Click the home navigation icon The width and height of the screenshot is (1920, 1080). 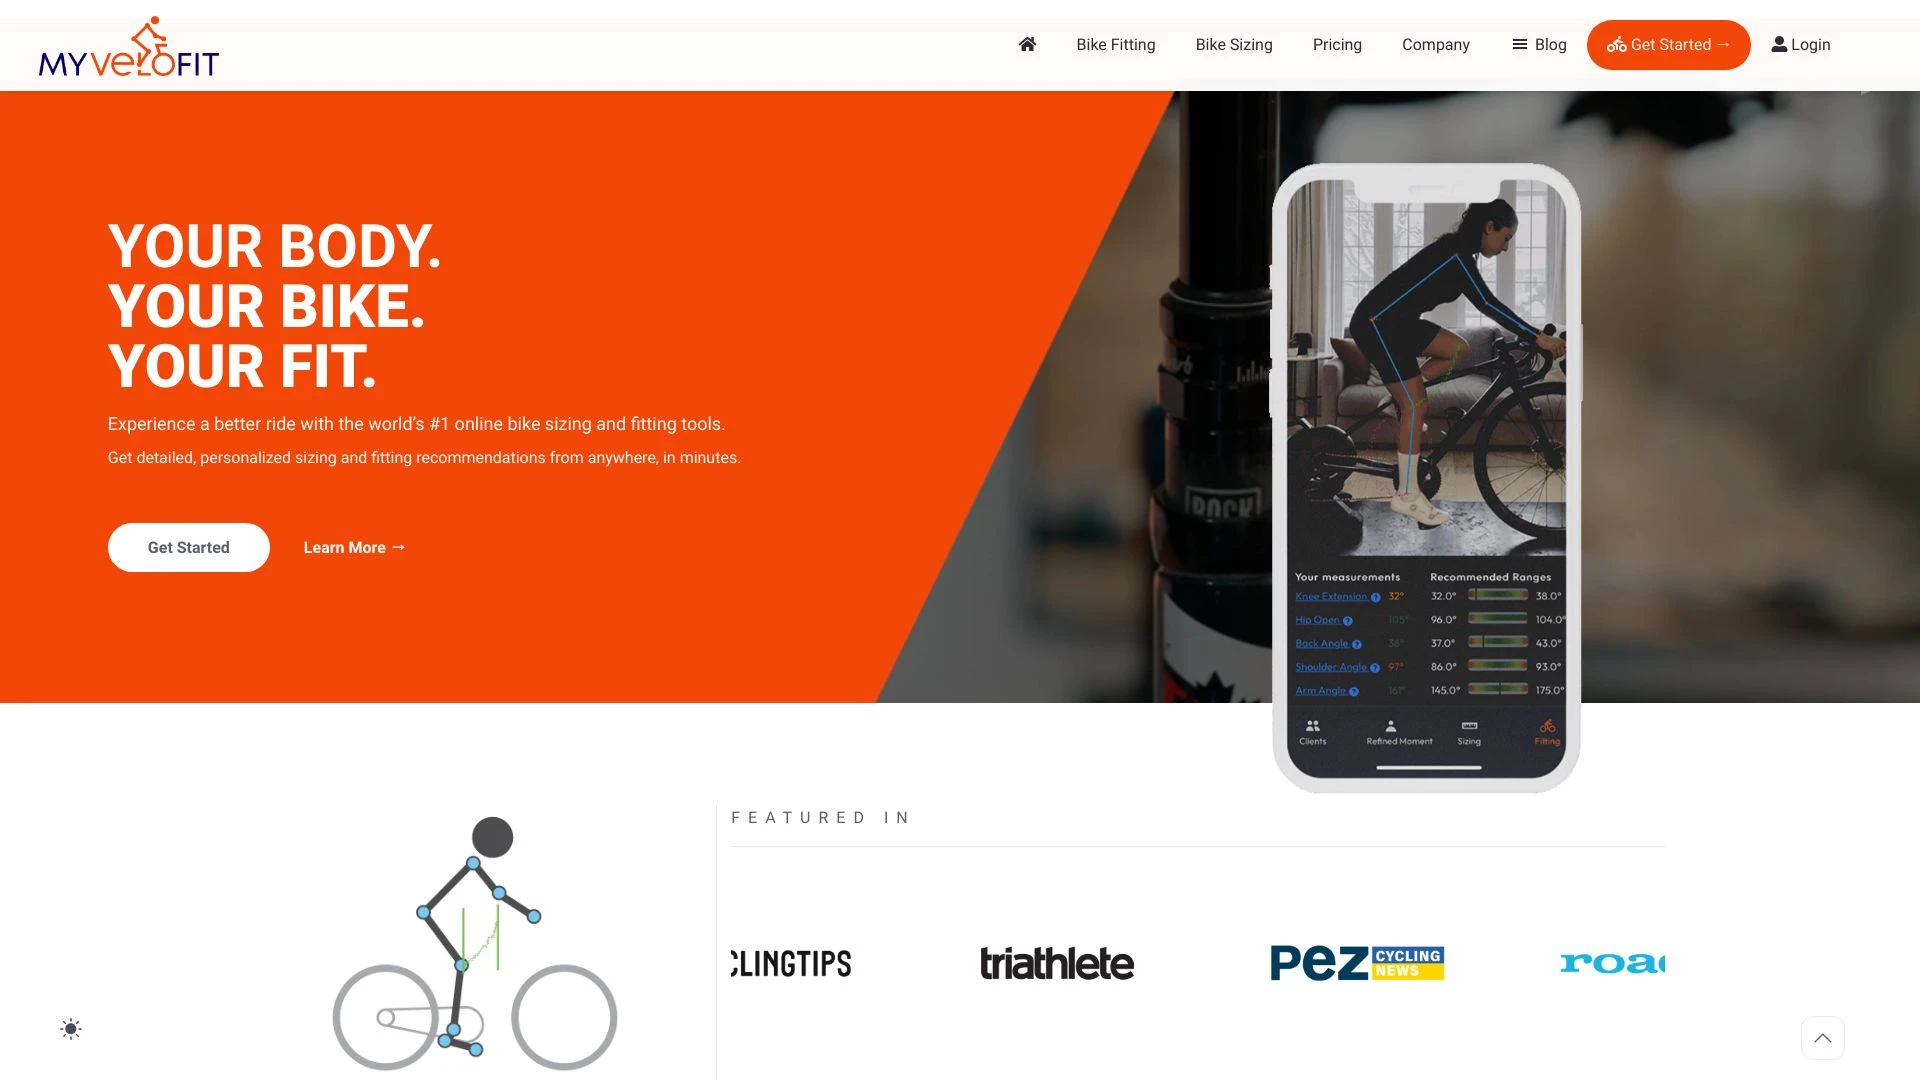1026,44
